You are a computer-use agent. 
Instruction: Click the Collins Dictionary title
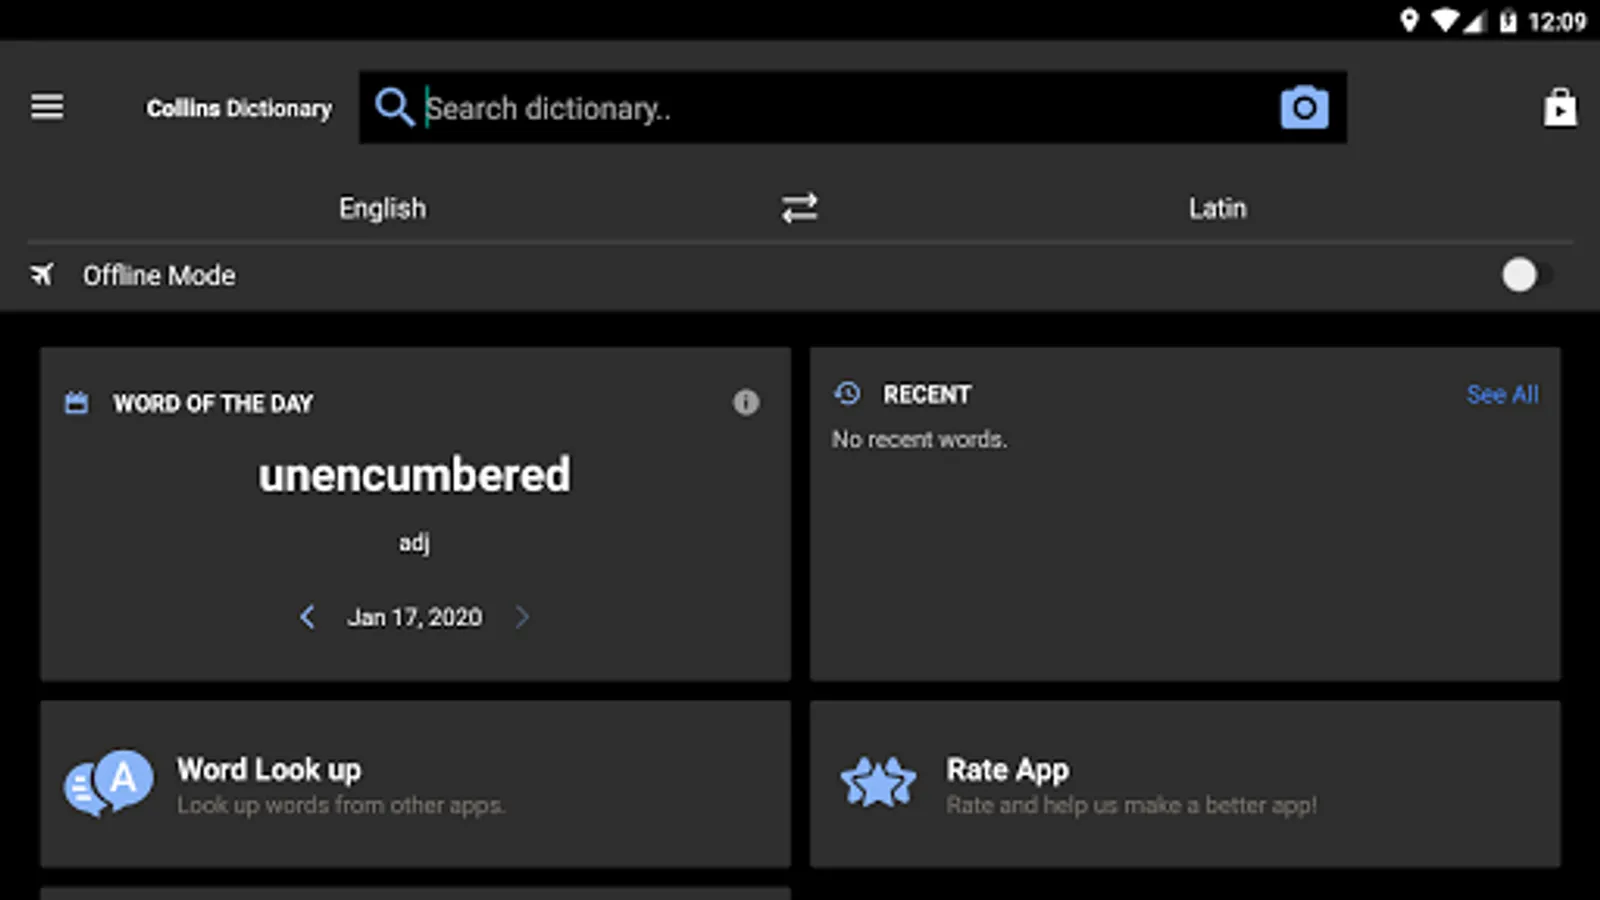pos(239,108)
